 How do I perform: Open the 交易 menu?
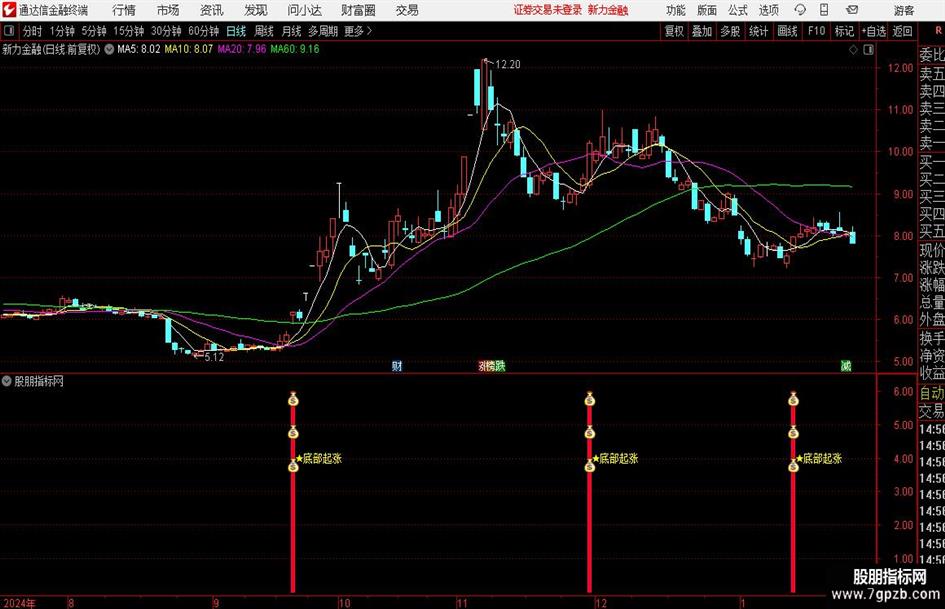click(407, 10)
